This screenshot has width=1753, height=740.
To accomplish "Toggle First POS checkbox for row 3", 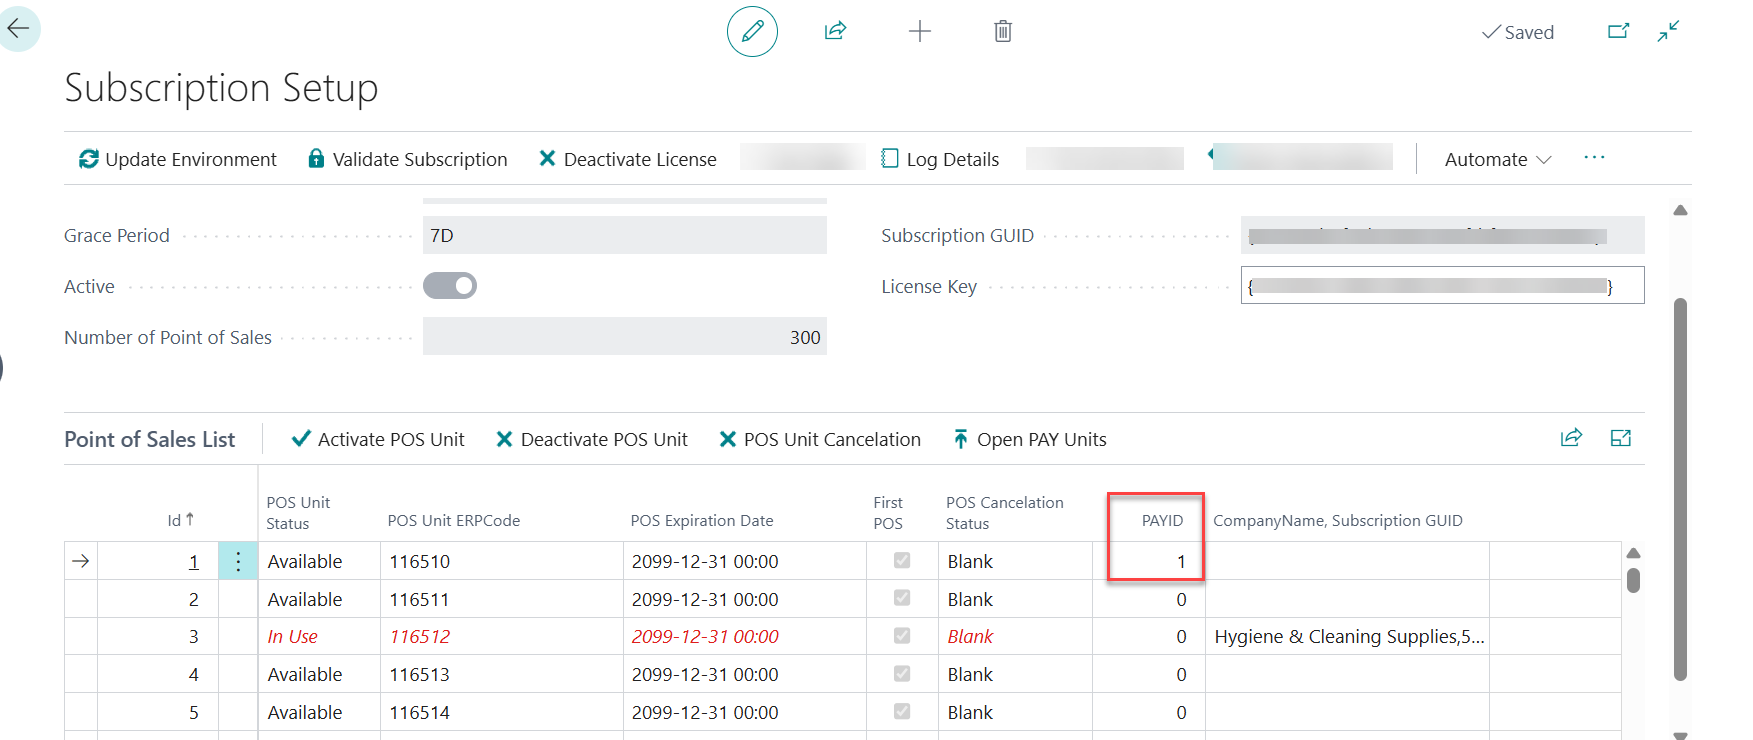I will [x=902, y=635].
